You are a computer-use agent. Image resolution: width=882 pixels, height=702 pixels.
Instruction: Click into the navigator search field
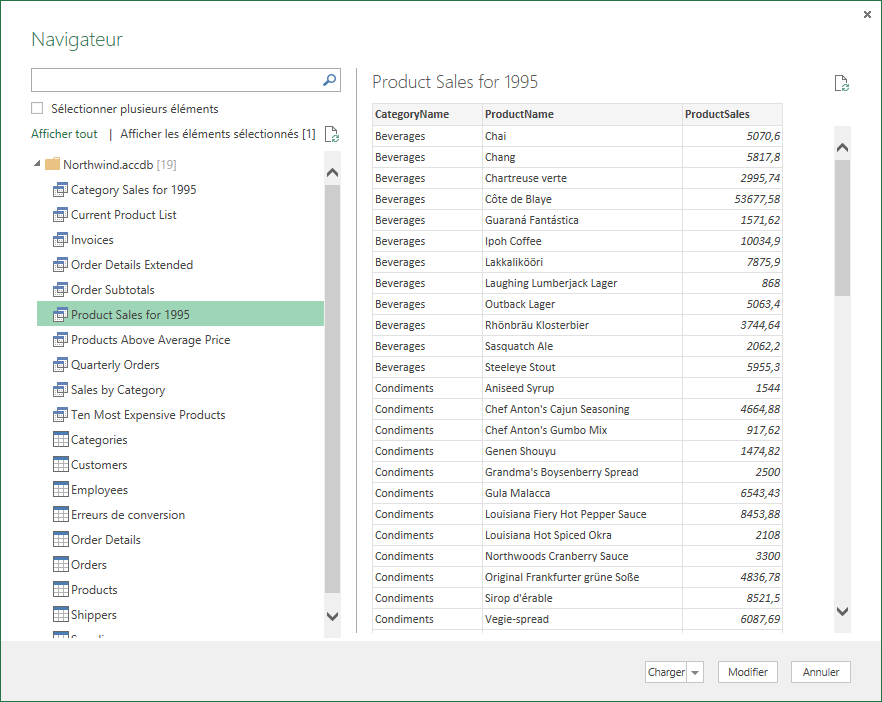coord(175,80)
